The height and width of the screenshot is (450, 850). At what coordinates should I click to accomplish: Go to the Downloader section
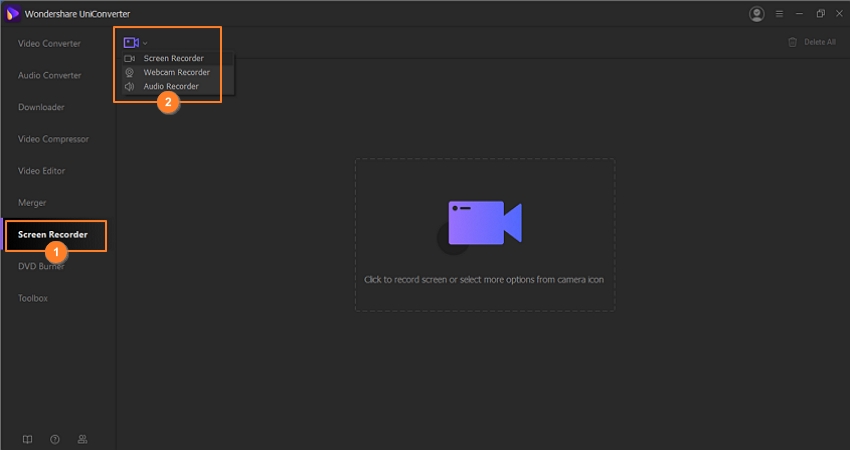click(x=41, y=107)
